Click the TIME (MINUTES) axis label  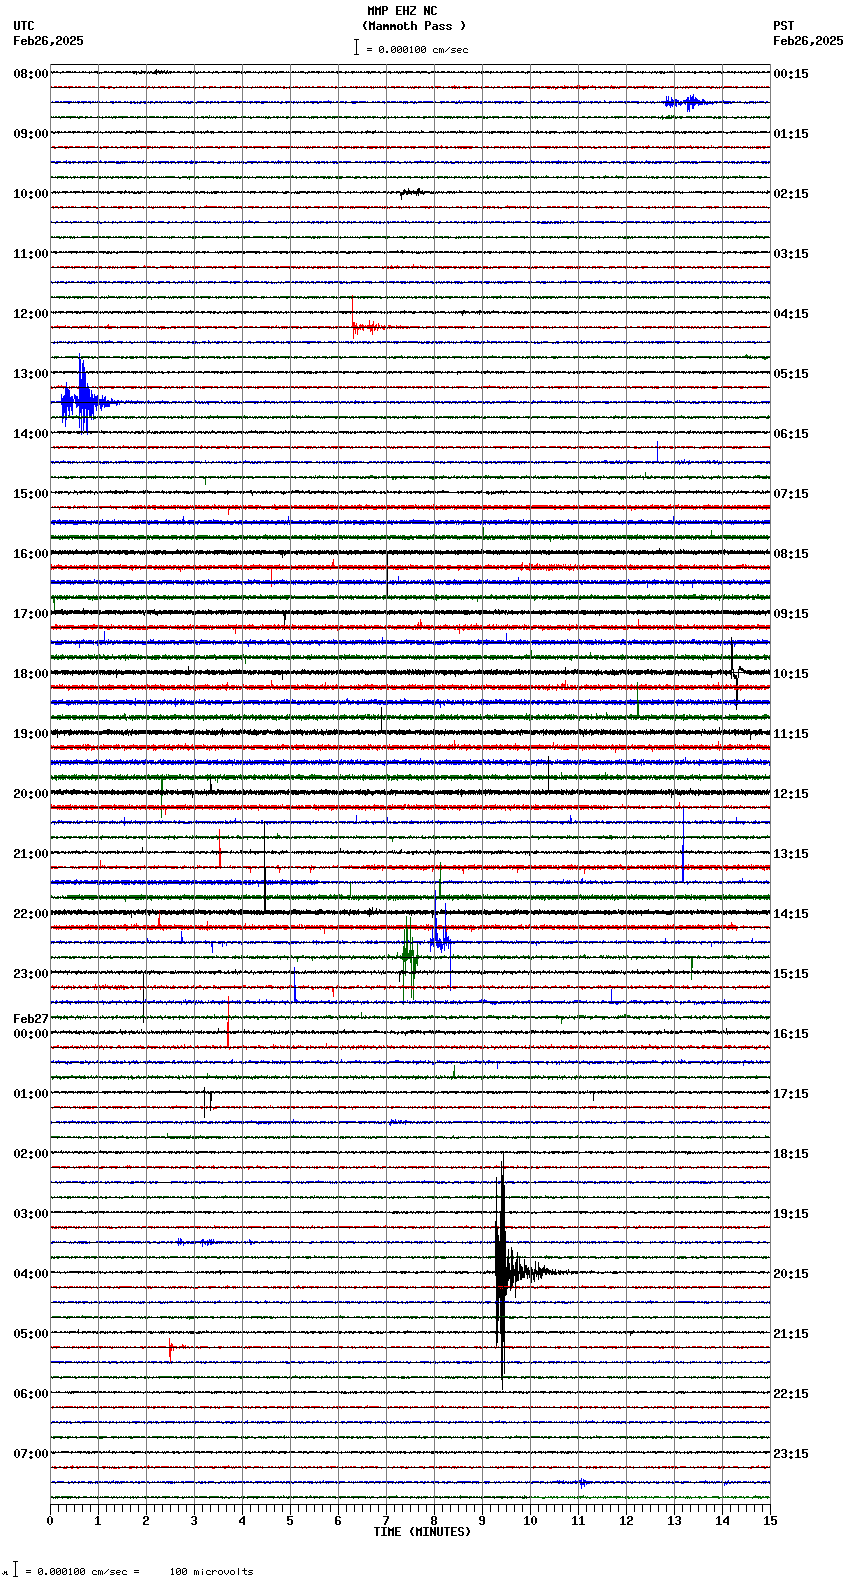click(x=422, y=1532)
